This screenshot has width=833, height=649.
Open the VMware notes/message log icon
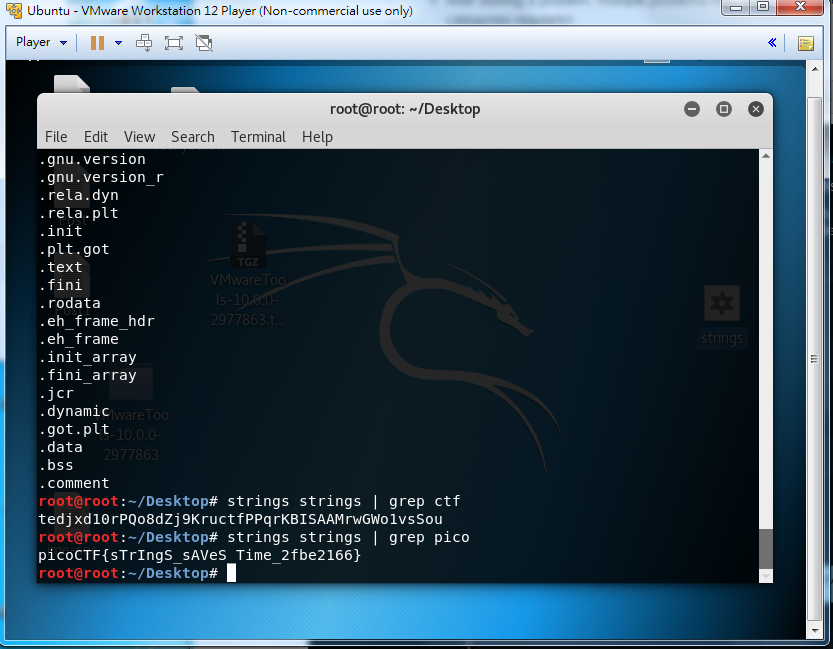click(x=806, y=43)
